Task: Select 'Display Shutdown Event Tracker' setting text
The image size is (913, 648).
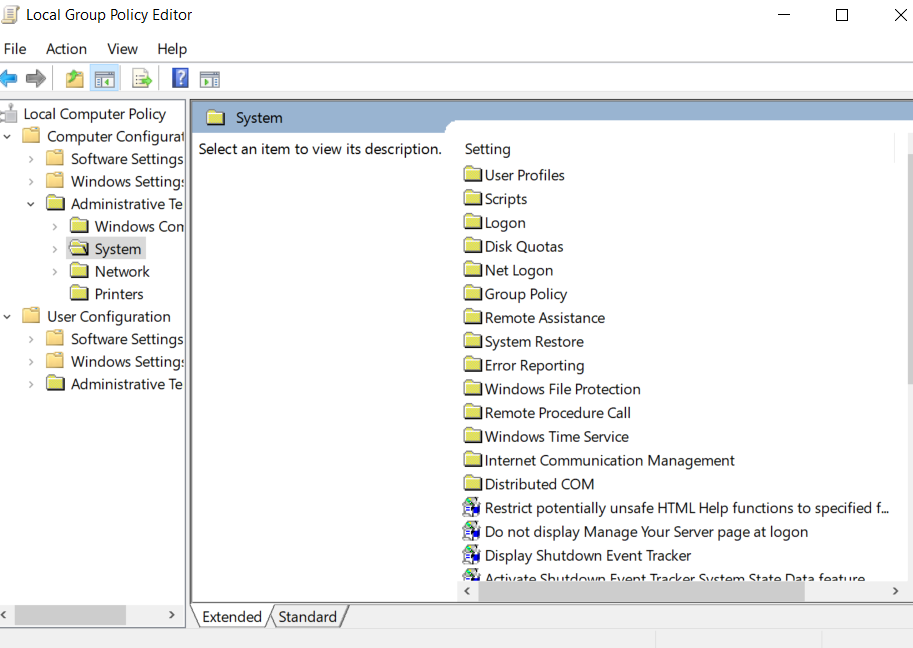Action: click(x=588, y=556)
